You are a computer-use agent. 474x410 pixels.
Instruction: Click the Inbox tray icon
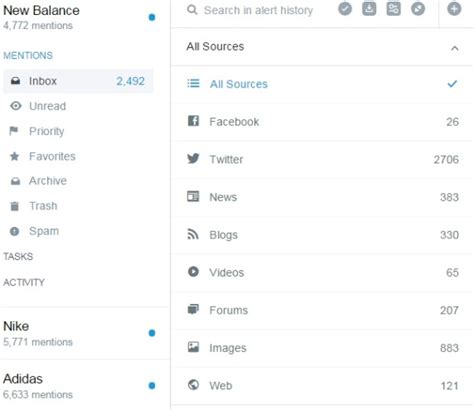(15, 81)
